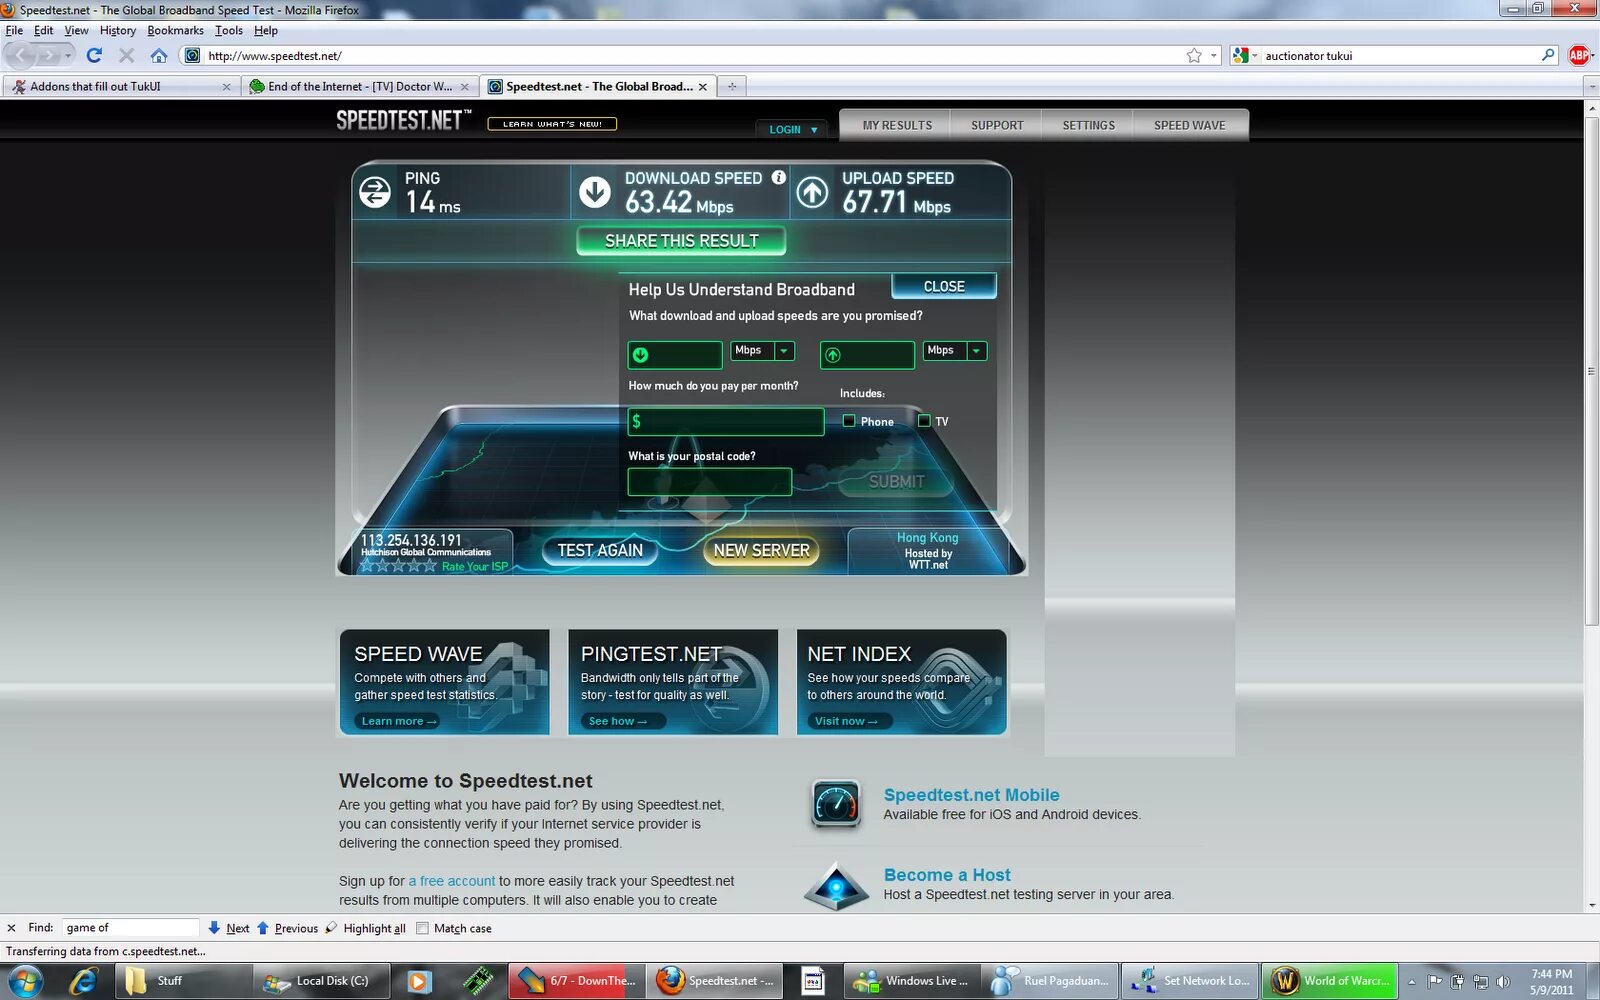Click the browser Forward arrow button
This screenshot has width=1600, height=1000.
point(48,56)
